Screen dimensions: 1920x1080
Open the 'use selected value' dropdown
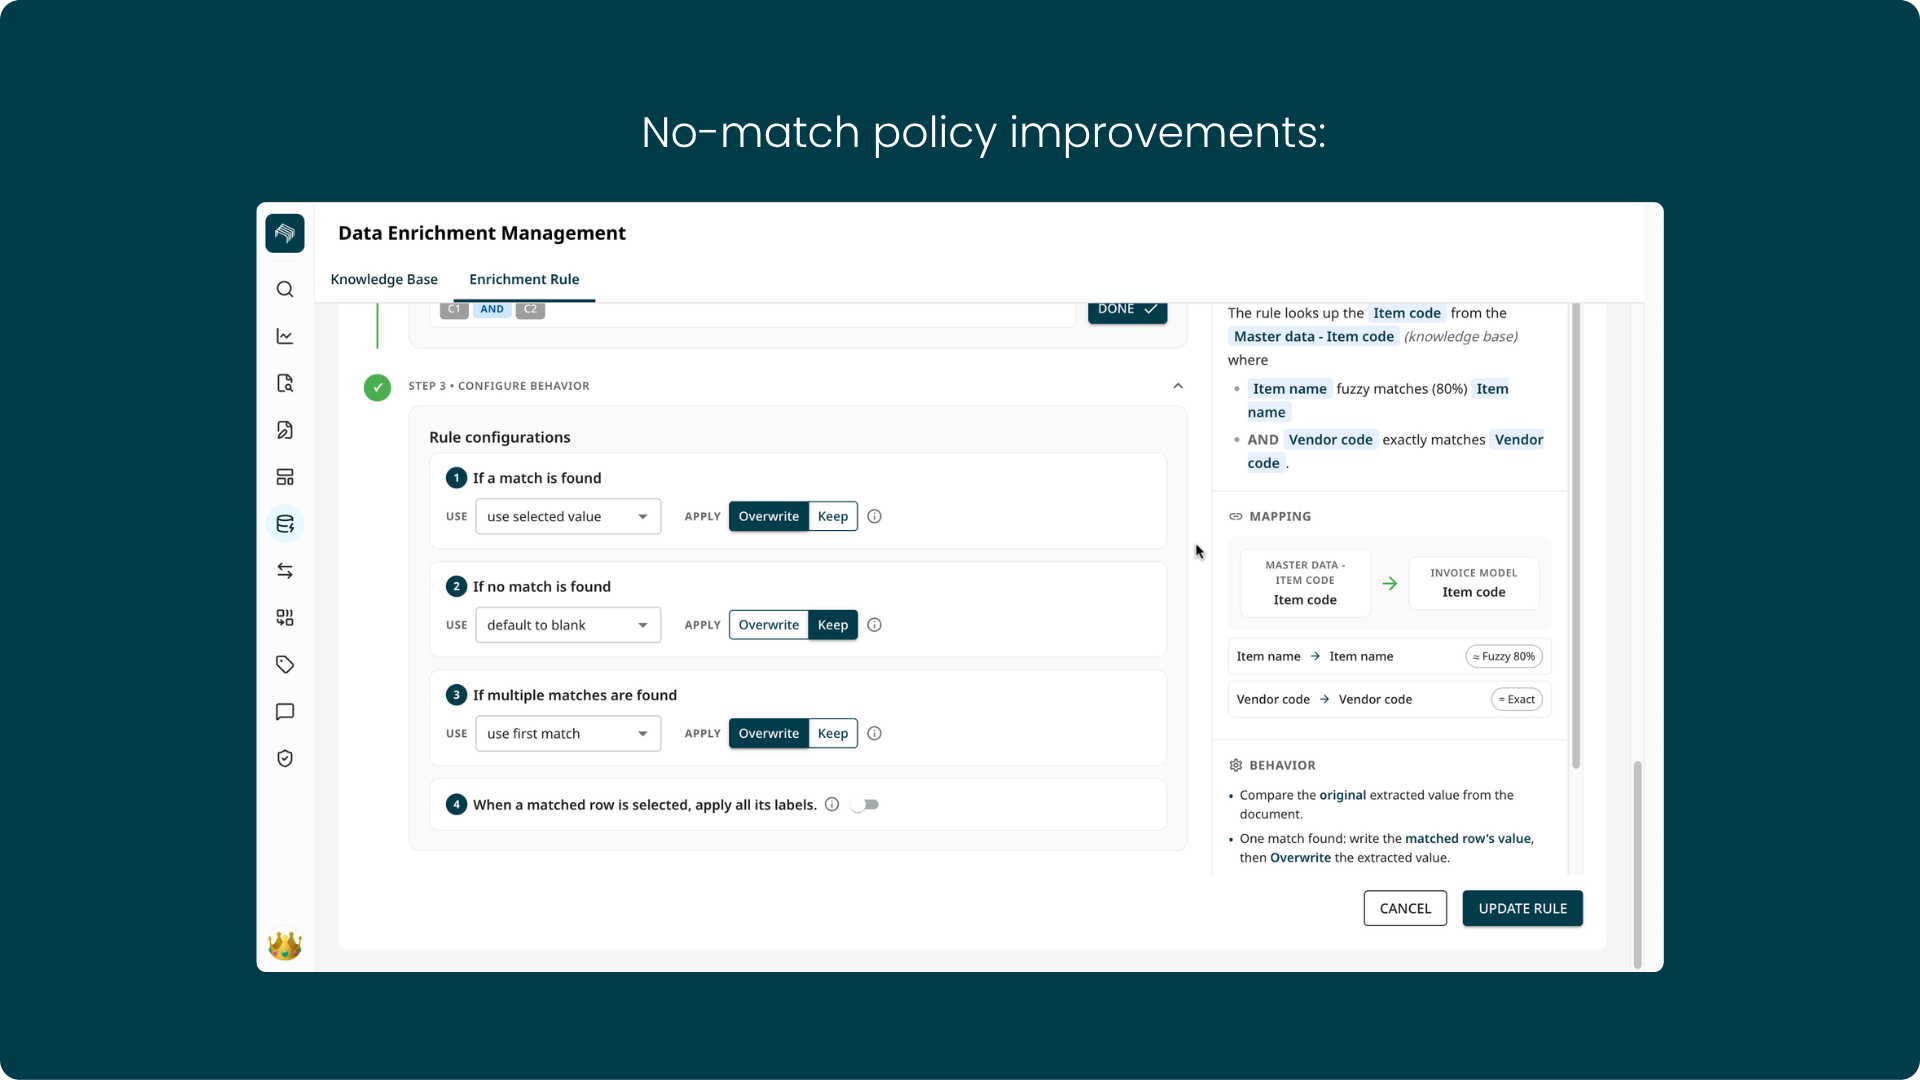click(x=568, y=517)
